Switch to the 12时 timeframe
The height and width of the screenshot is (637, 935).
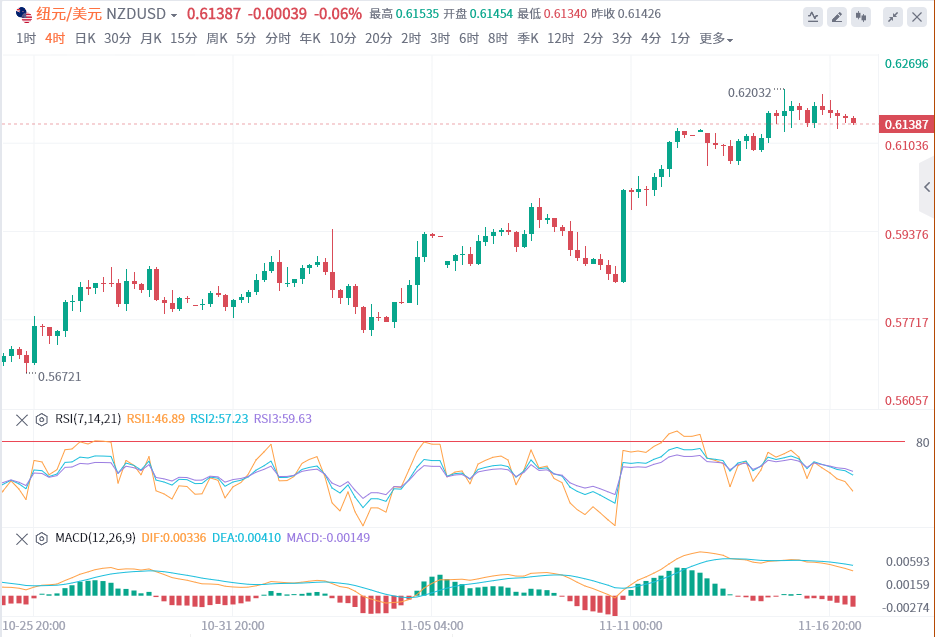(x=561, y=39)
